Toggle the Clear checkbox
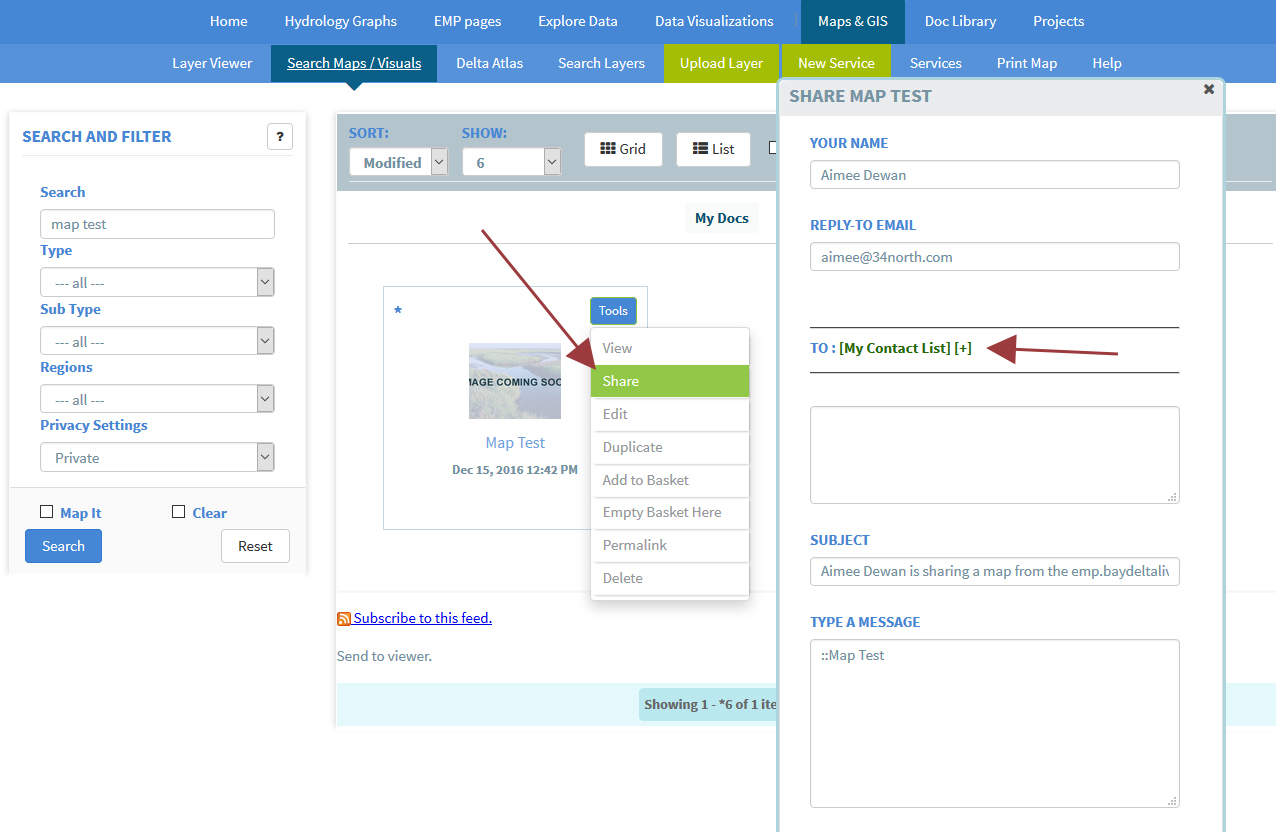 [x=178, y=512]
